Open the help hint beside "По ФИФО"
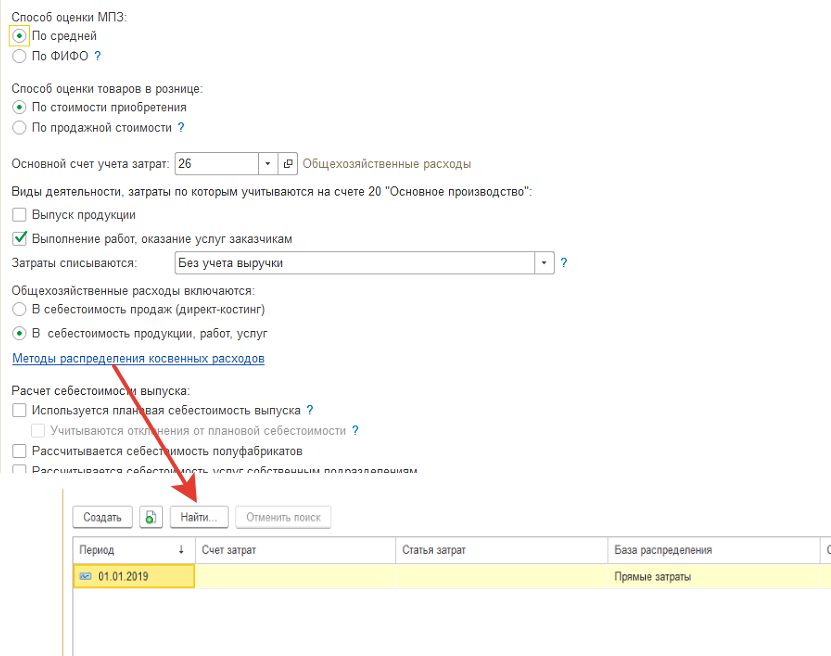The width and height of the screenshot is (831, 656). [98, 56]
